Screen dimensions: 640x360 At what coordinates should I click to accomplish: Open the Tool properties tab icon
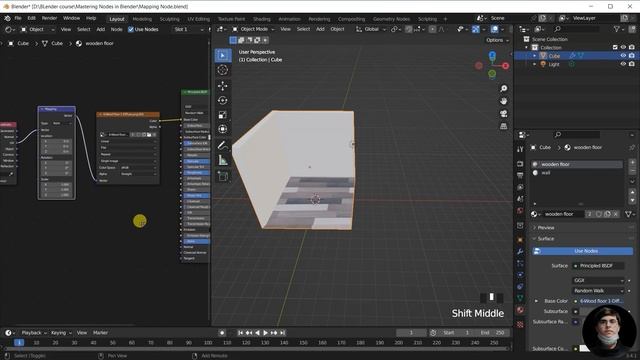(520, 149)
